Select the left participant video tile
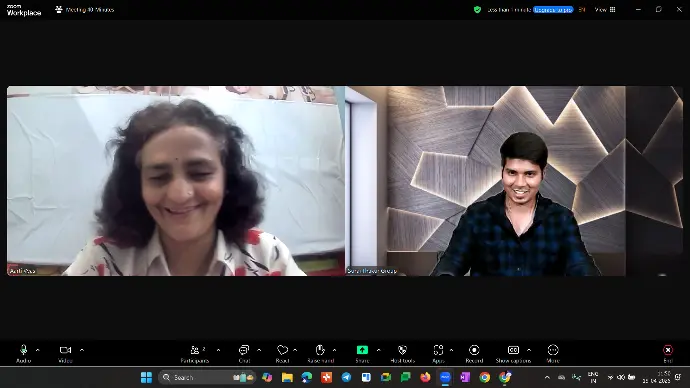The image size is (690, 388). coord(176,181)
